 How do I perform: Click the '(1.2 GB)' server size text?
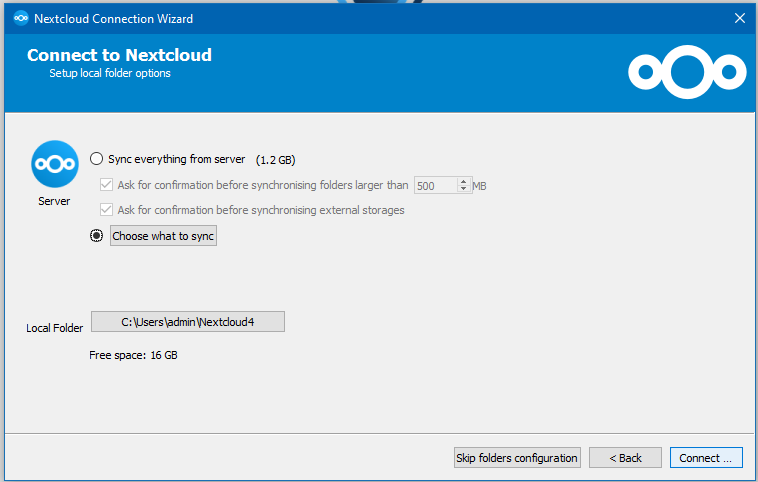coord(275,159)
